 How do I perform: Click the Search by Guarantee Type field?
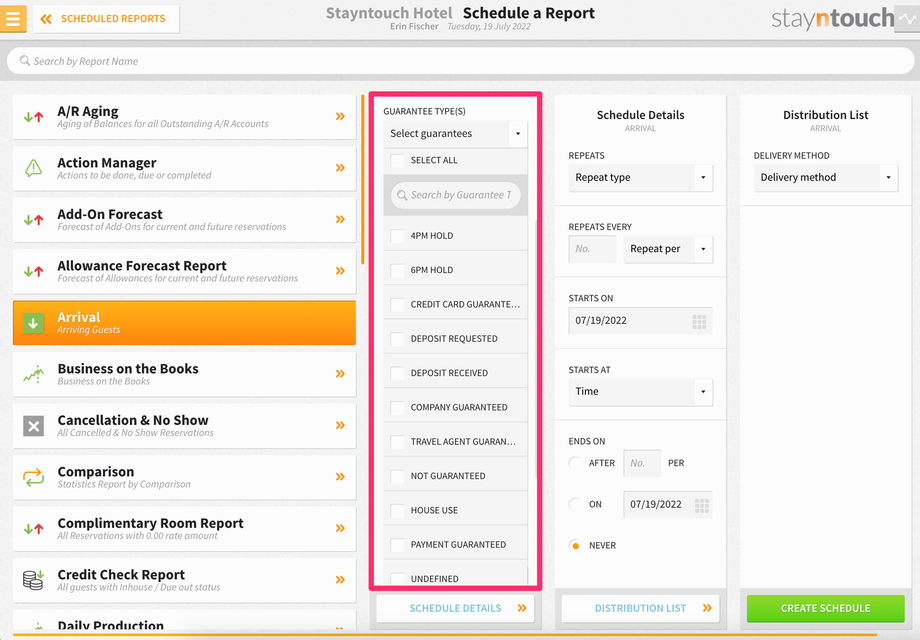click(x=455, y=195)
